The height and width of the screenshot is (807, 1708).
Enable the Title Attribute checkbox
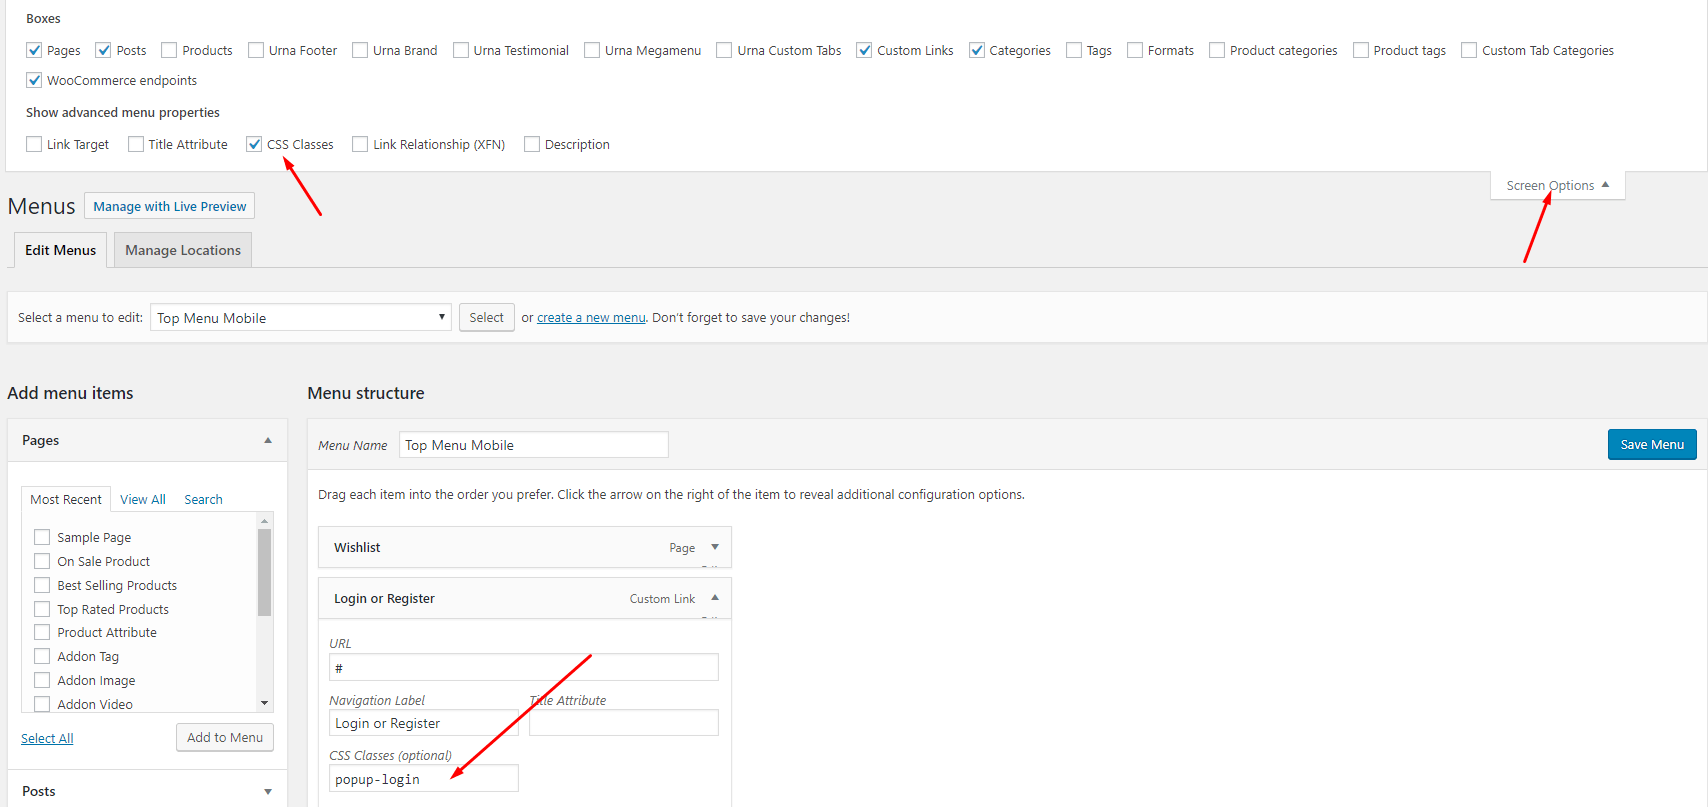[136, 144]
